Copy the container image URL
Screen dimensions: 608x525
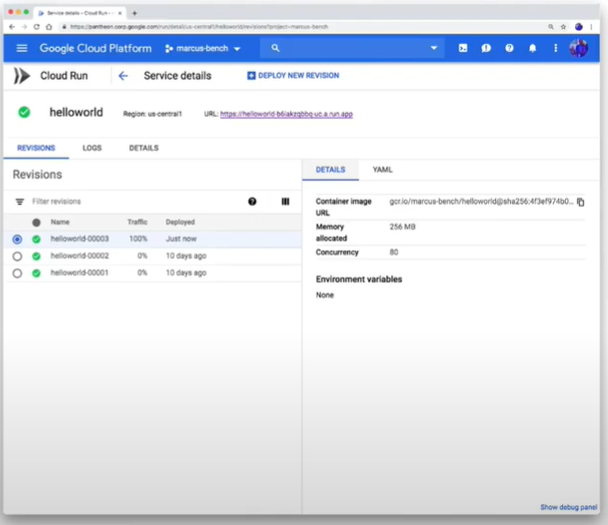pos(580,202)
